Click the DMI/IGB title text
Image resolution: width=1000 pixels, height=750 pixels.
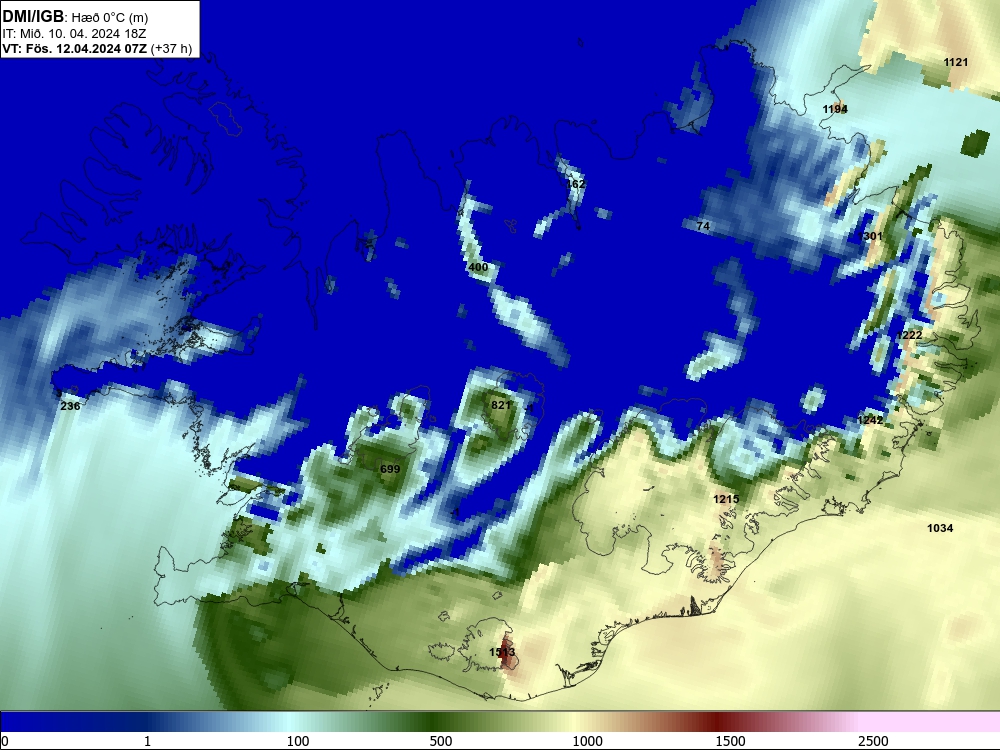[33, 15]
